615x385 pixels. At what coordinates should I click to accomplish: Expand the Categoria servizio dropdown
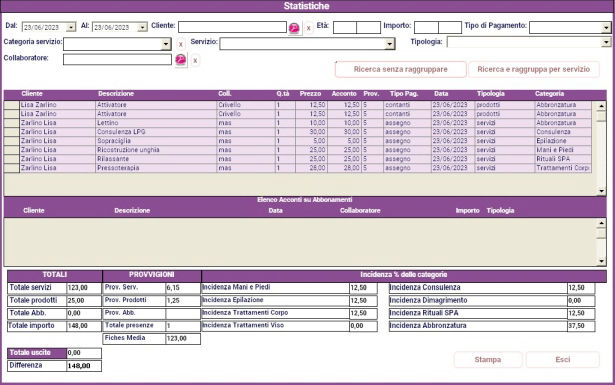pos(166,44)
